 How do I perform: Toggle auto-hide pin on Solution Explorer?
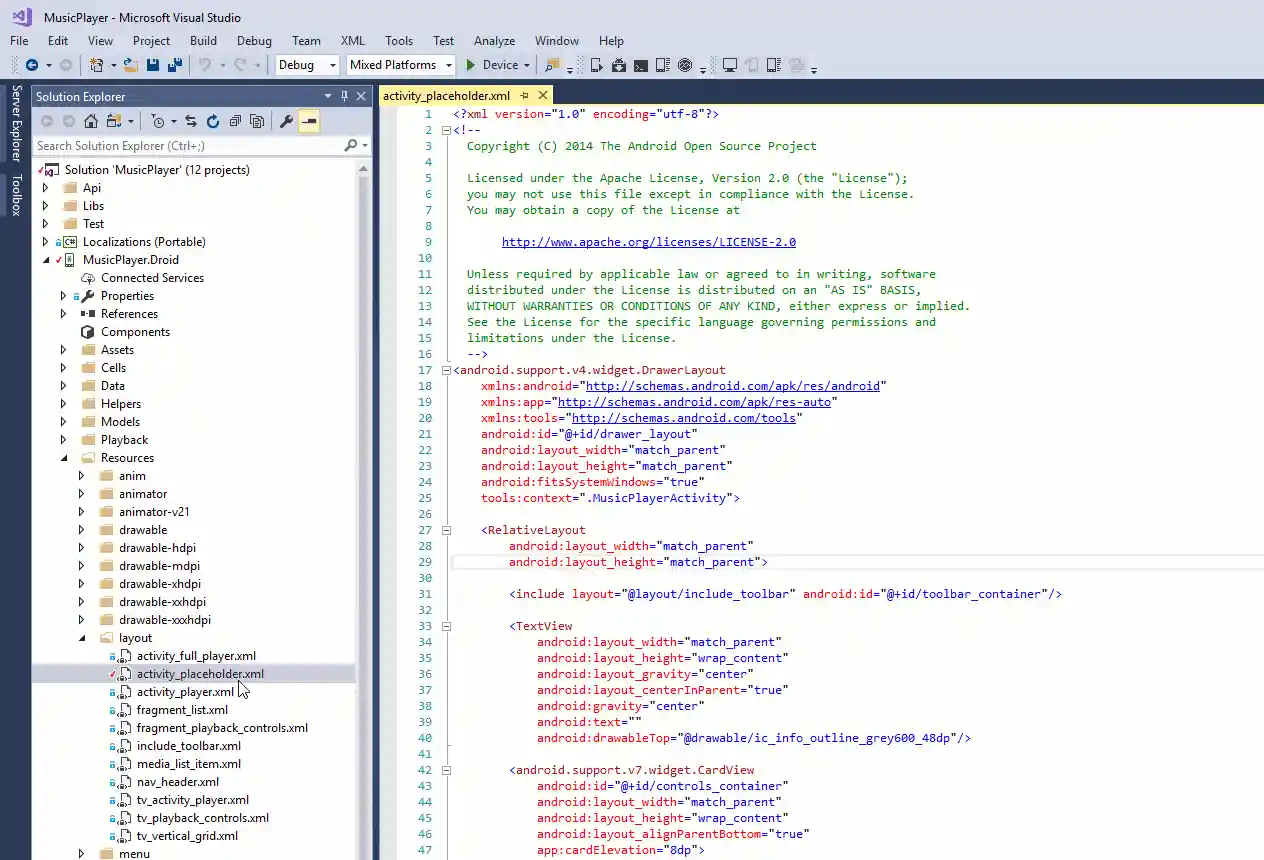point(344,96)
